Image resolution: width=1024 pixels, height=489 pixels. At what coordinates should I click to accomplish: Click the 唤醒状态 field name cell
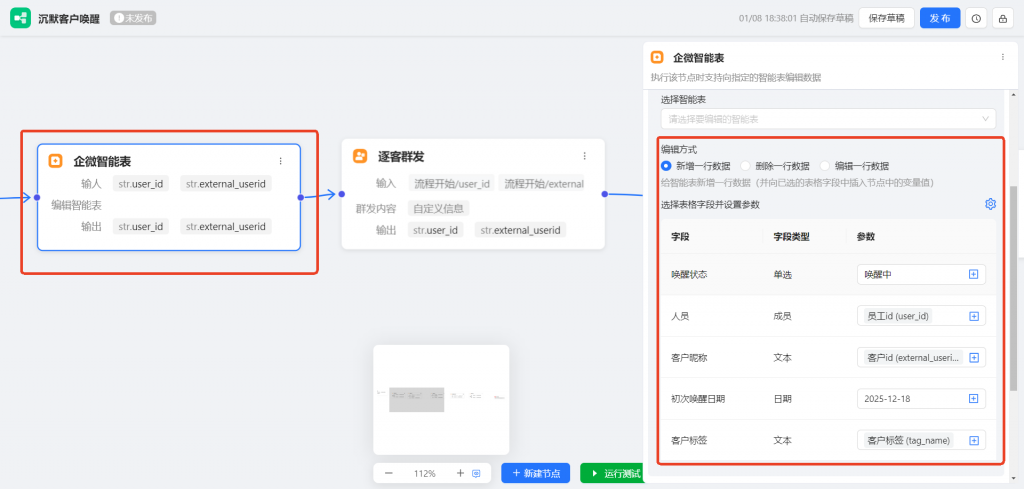[x=689, y=275]
